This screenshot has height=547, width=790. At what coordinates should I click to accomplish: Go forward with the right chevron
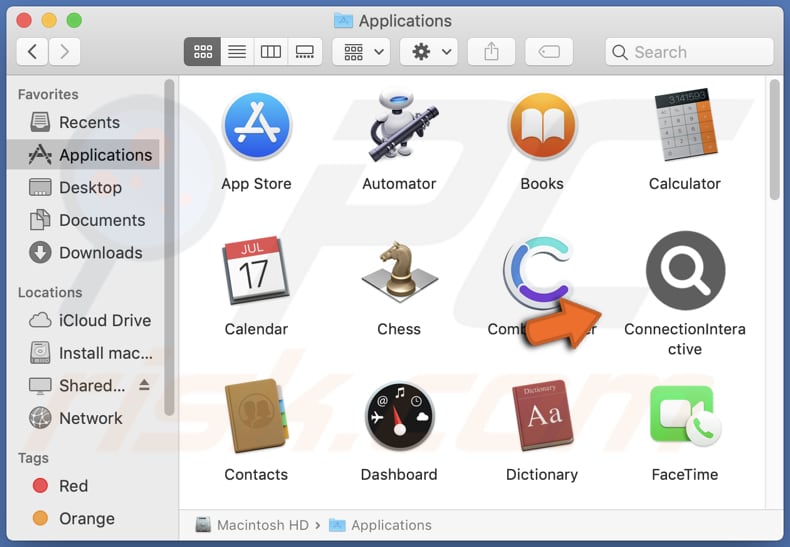tap(64, 51)
